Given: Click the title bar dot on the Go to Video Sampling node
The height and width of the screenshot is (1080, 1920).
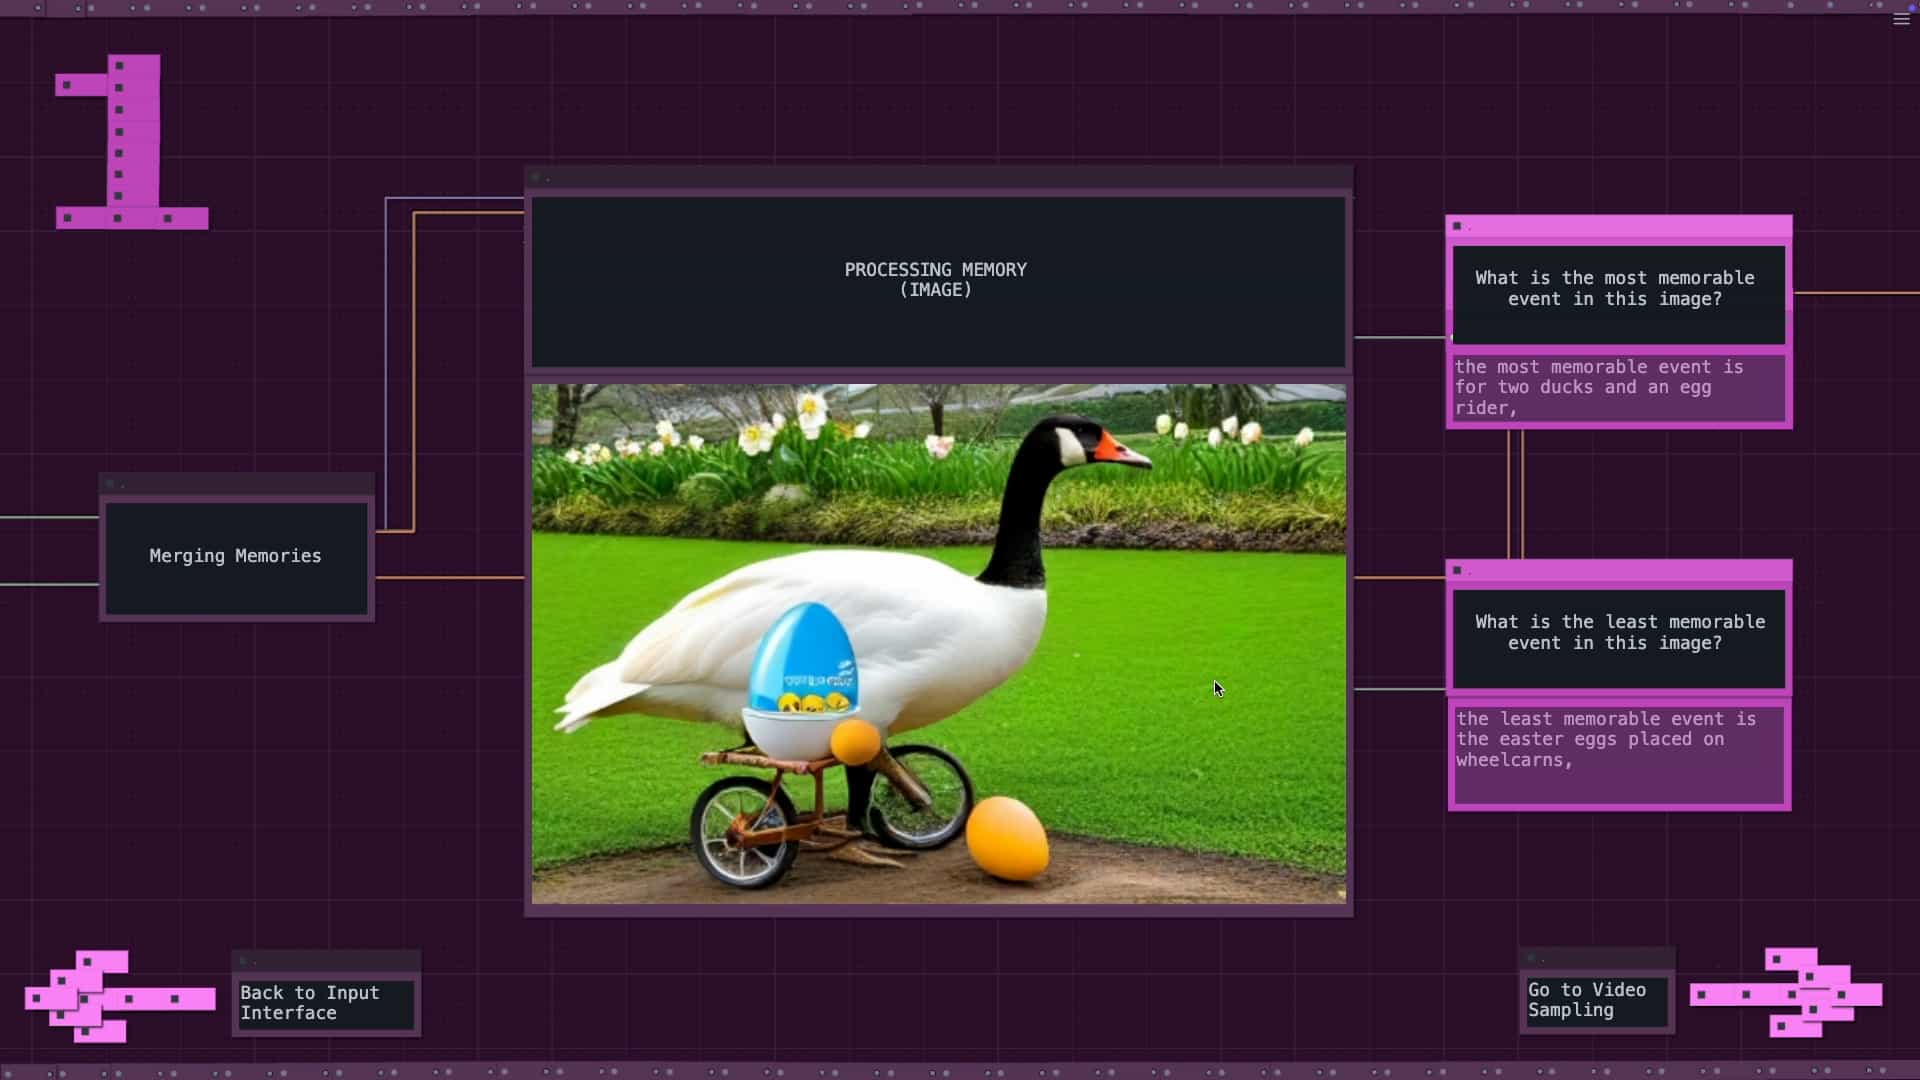Looking at the screenshot, I should 1531,958.
